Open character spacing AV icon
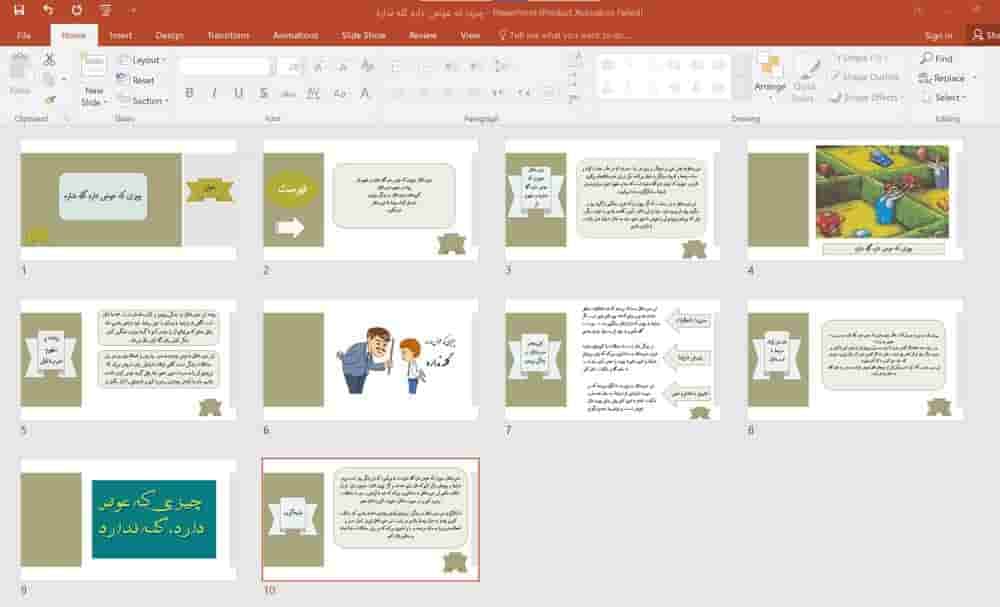The height and width of the screenshot is (607, 1000). click(313, 94)
